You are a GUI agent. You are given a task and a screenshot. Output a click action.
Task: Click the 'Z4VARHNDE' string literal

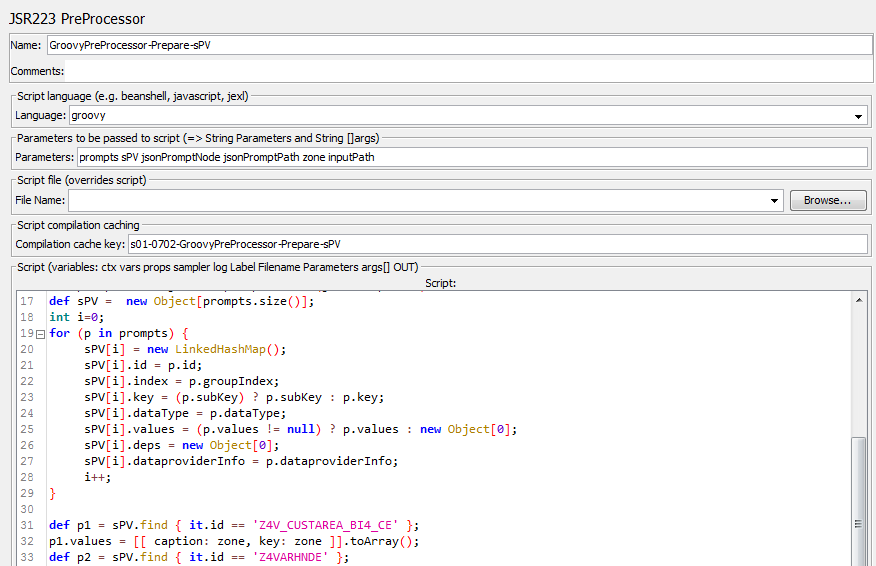tap(291, 557)
